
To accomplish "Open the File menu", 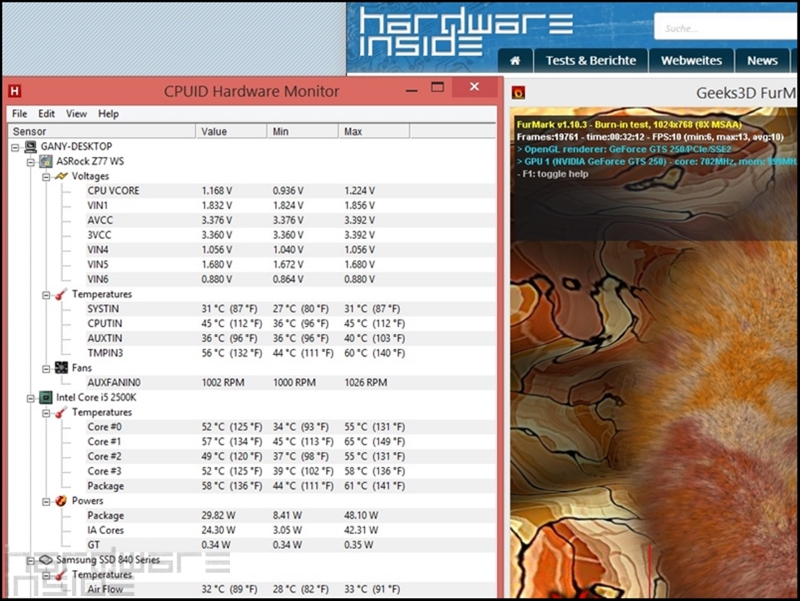I will click(19, 114).
